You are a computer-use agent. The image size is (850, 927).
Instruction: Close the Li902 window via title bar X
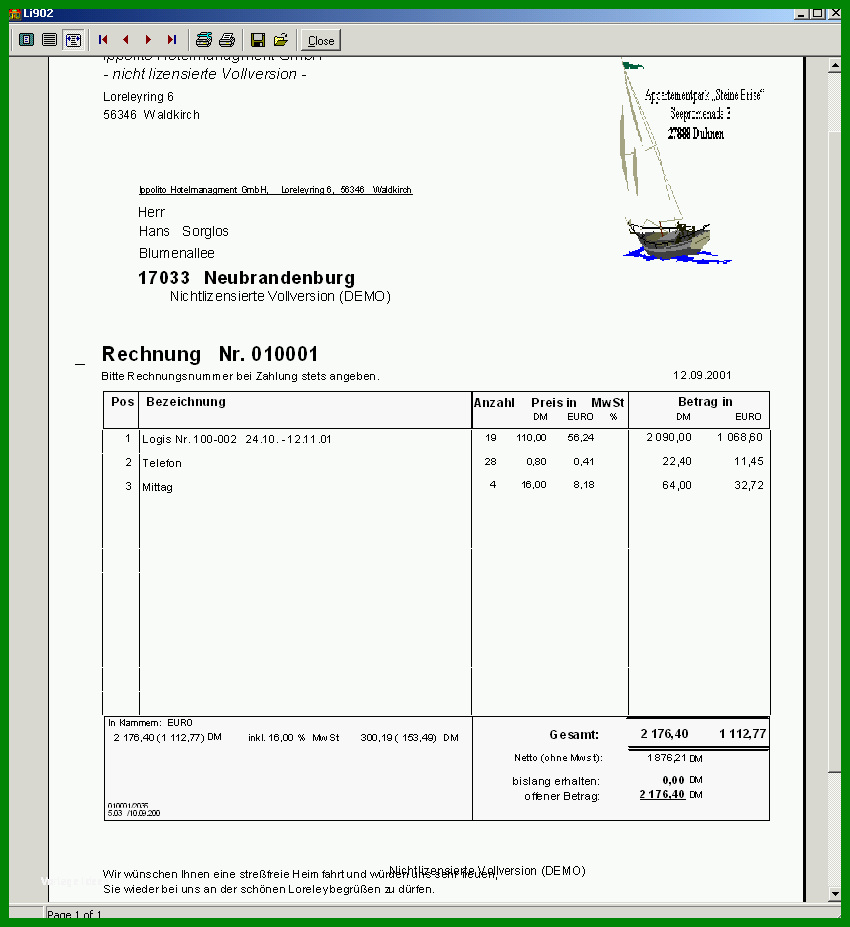(x=835, y=14)
